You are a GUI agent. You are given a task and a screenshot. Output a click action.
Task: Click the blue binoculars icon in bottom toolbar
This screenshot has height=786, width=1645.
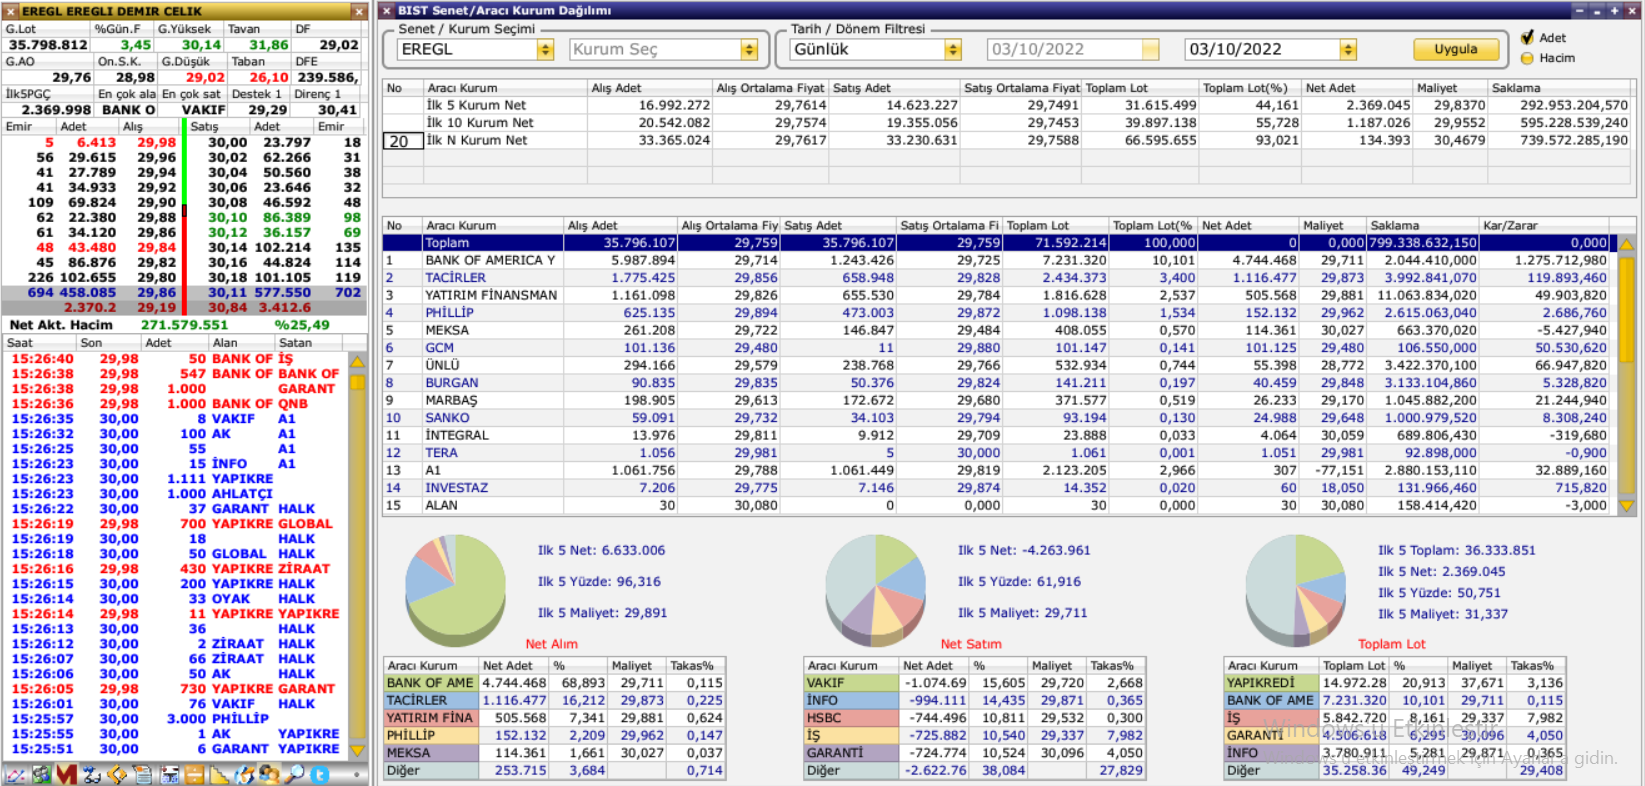click(x=92, y=774)
